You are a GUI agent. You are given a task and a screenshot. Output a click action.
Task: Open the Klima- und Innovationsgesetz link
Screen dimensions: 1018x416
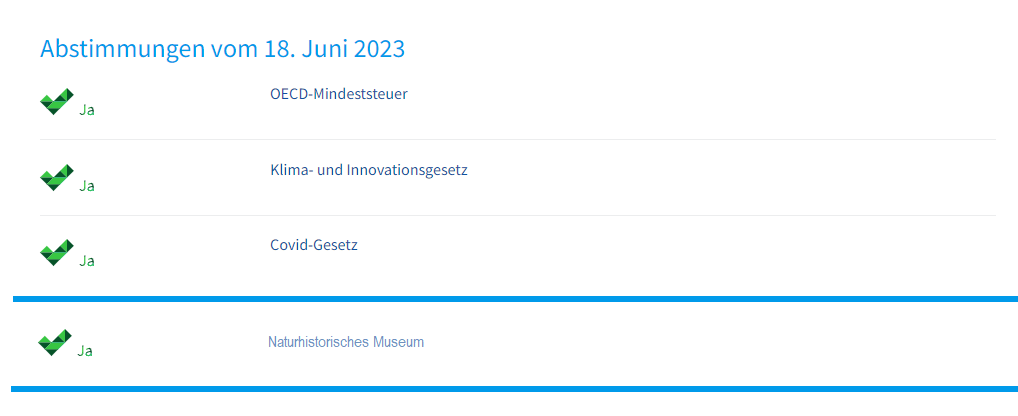click(x=369, y=171)
